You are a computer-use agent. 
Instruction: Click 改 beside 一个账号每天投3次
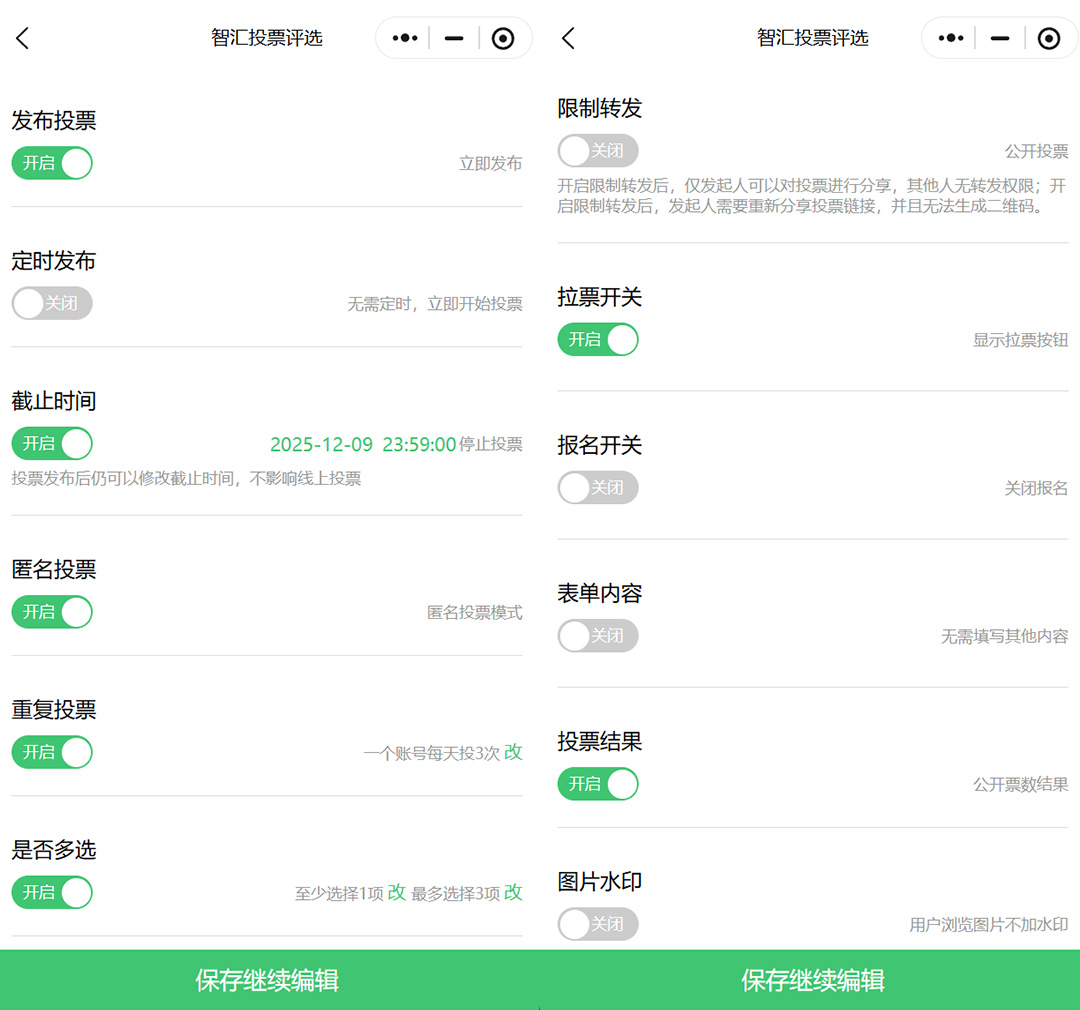click(x=513, y=752)
